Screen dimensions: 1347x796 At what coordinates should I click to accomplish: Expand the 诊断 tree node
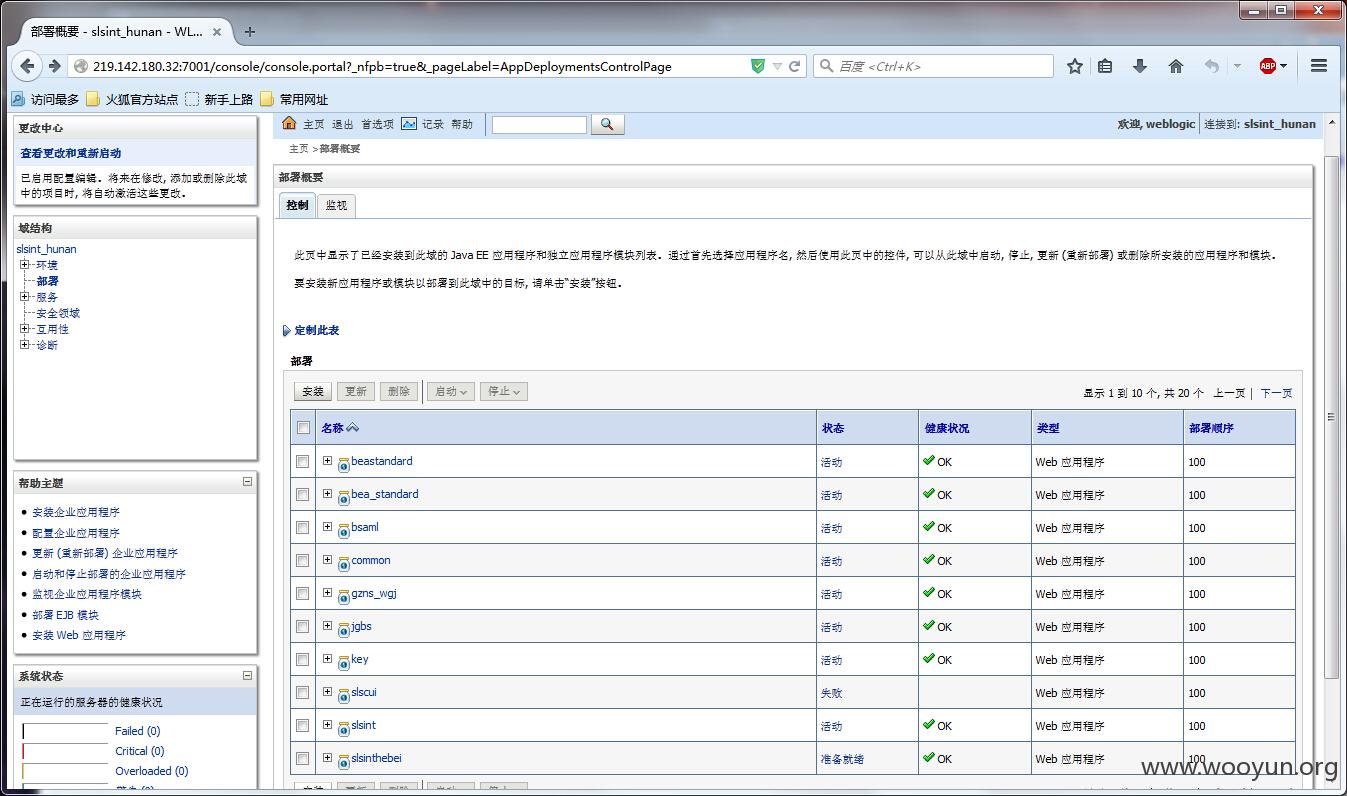[x=25, y=345]
